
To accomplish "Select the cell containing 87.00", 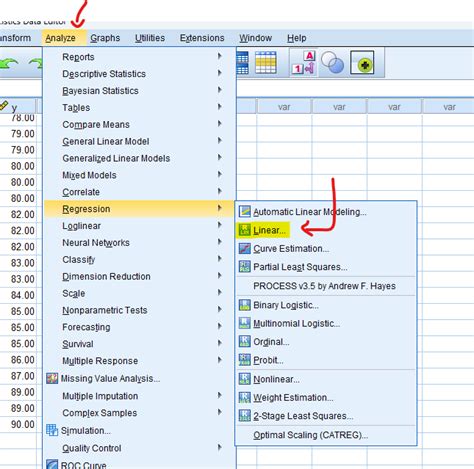I will pyautogui.click(x=19, y=376).
